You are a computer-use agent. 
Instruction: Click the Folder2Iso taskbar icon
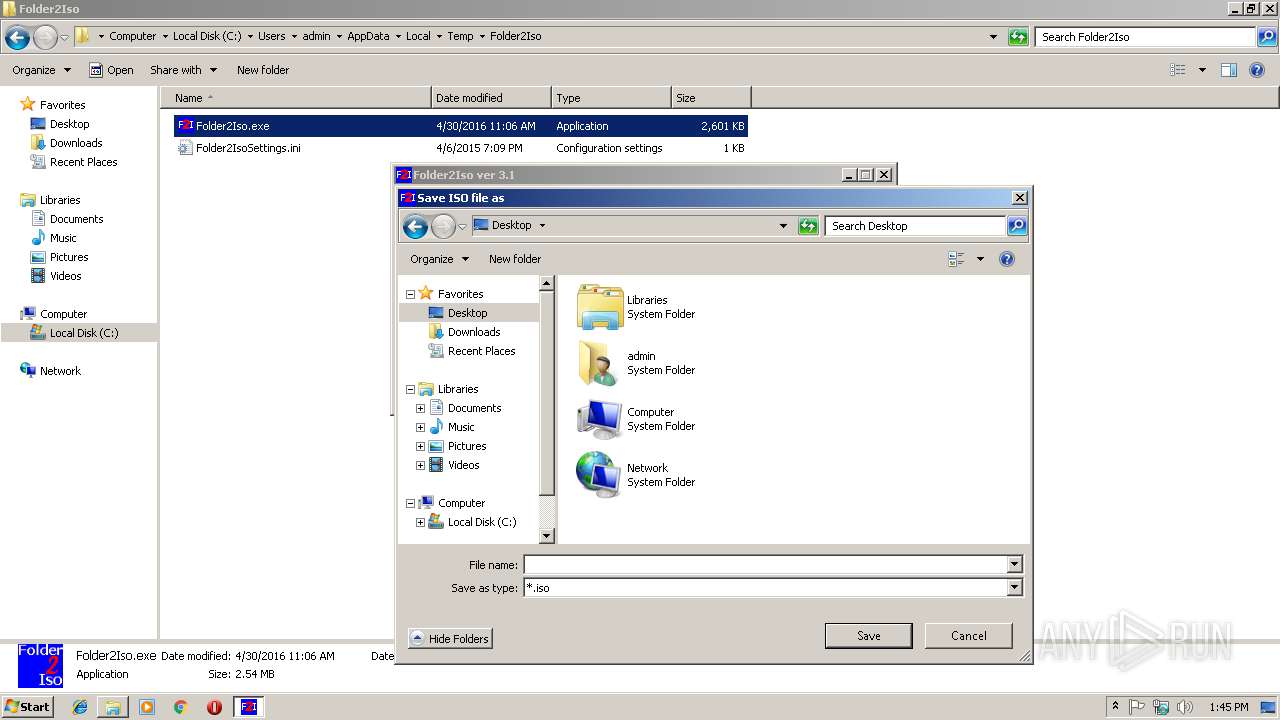point(249,707)
